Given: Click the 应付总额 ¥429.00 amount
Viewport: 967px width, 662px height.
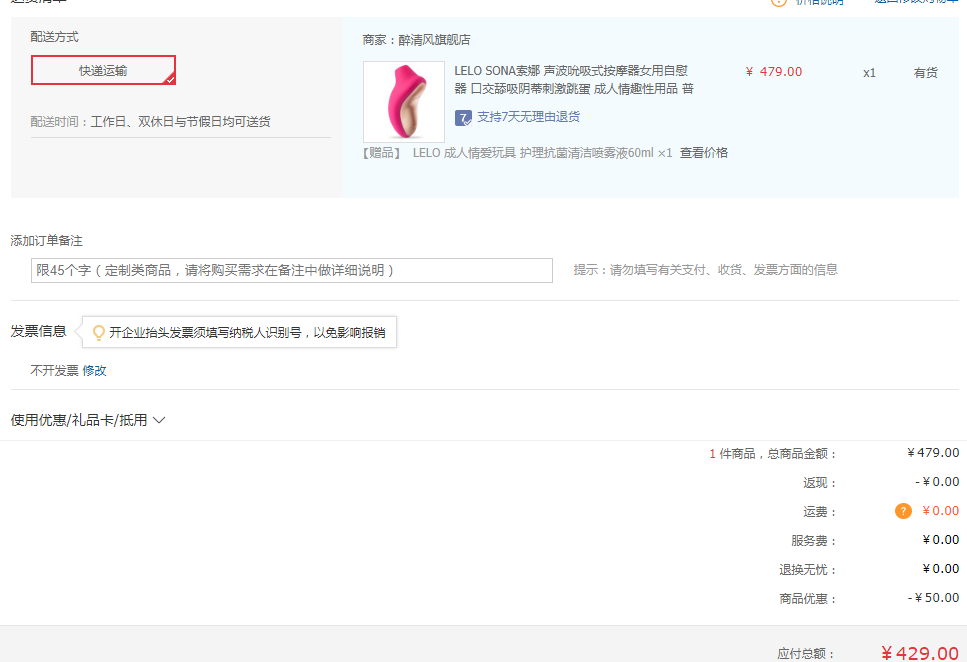Looking at the screenshot, I should (x=920, y=653).
